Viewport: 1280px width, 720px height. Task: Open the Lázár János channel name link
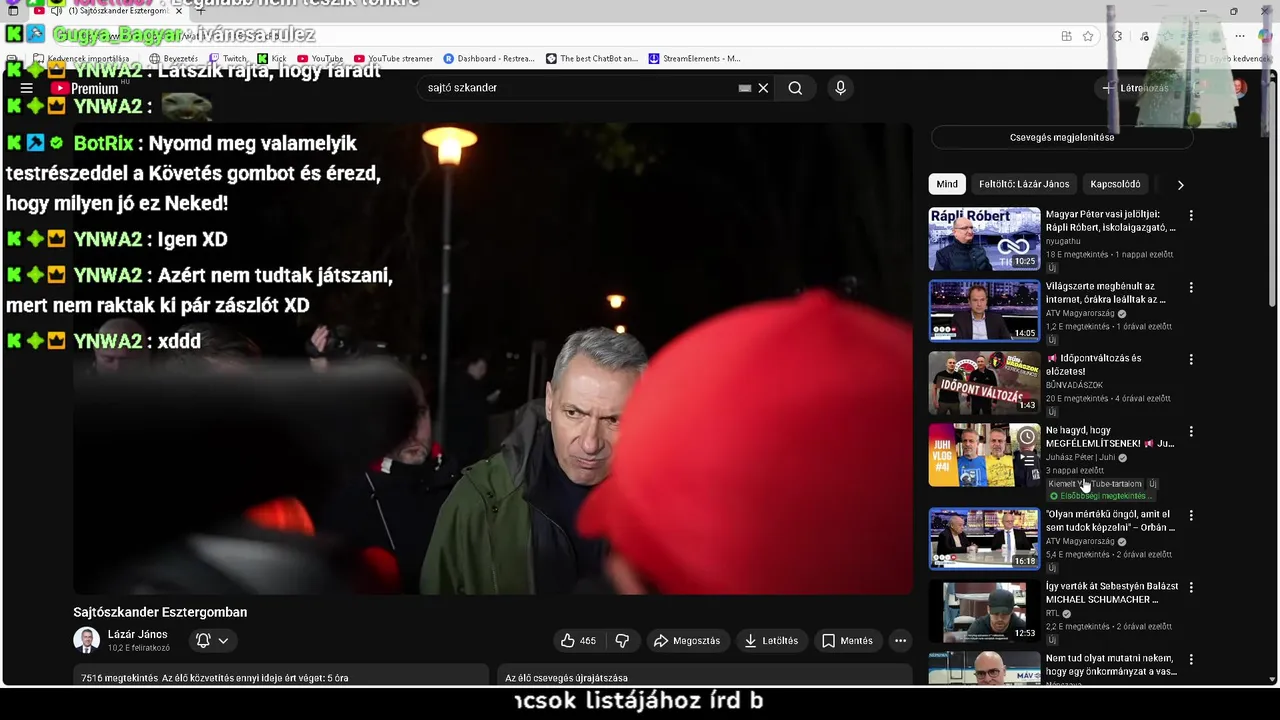coord(137,634)
